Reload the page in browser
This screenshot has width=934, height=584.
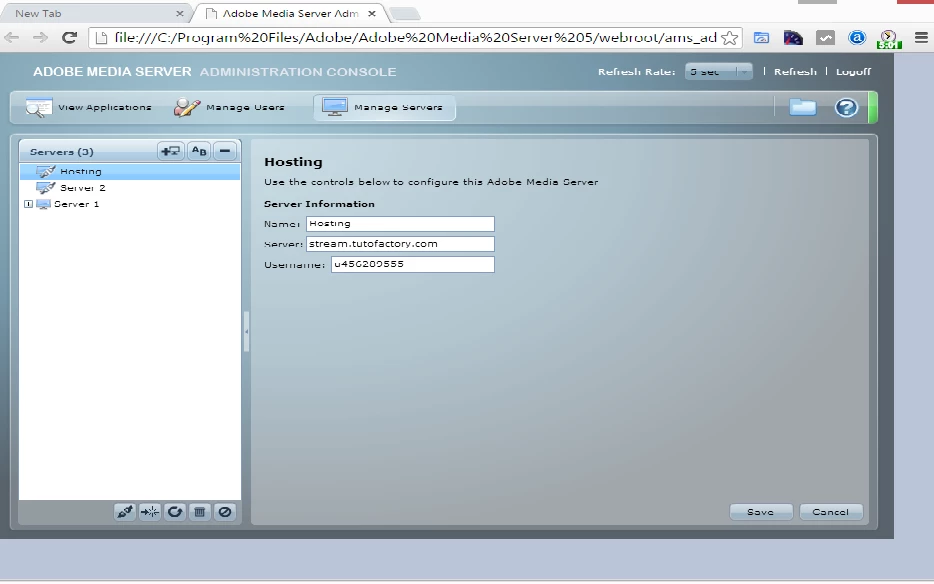[69, 38]
